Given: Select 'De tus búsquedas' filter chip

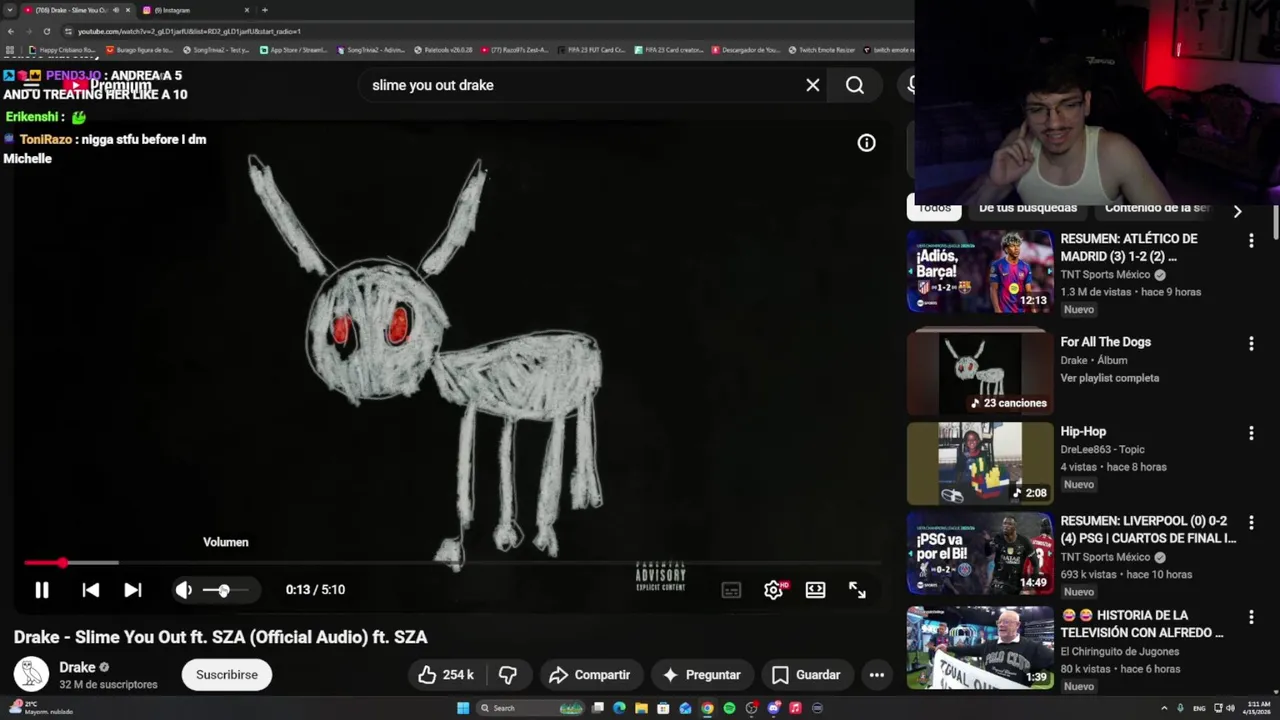Looking at the screenshot, I should point(1028,208).
